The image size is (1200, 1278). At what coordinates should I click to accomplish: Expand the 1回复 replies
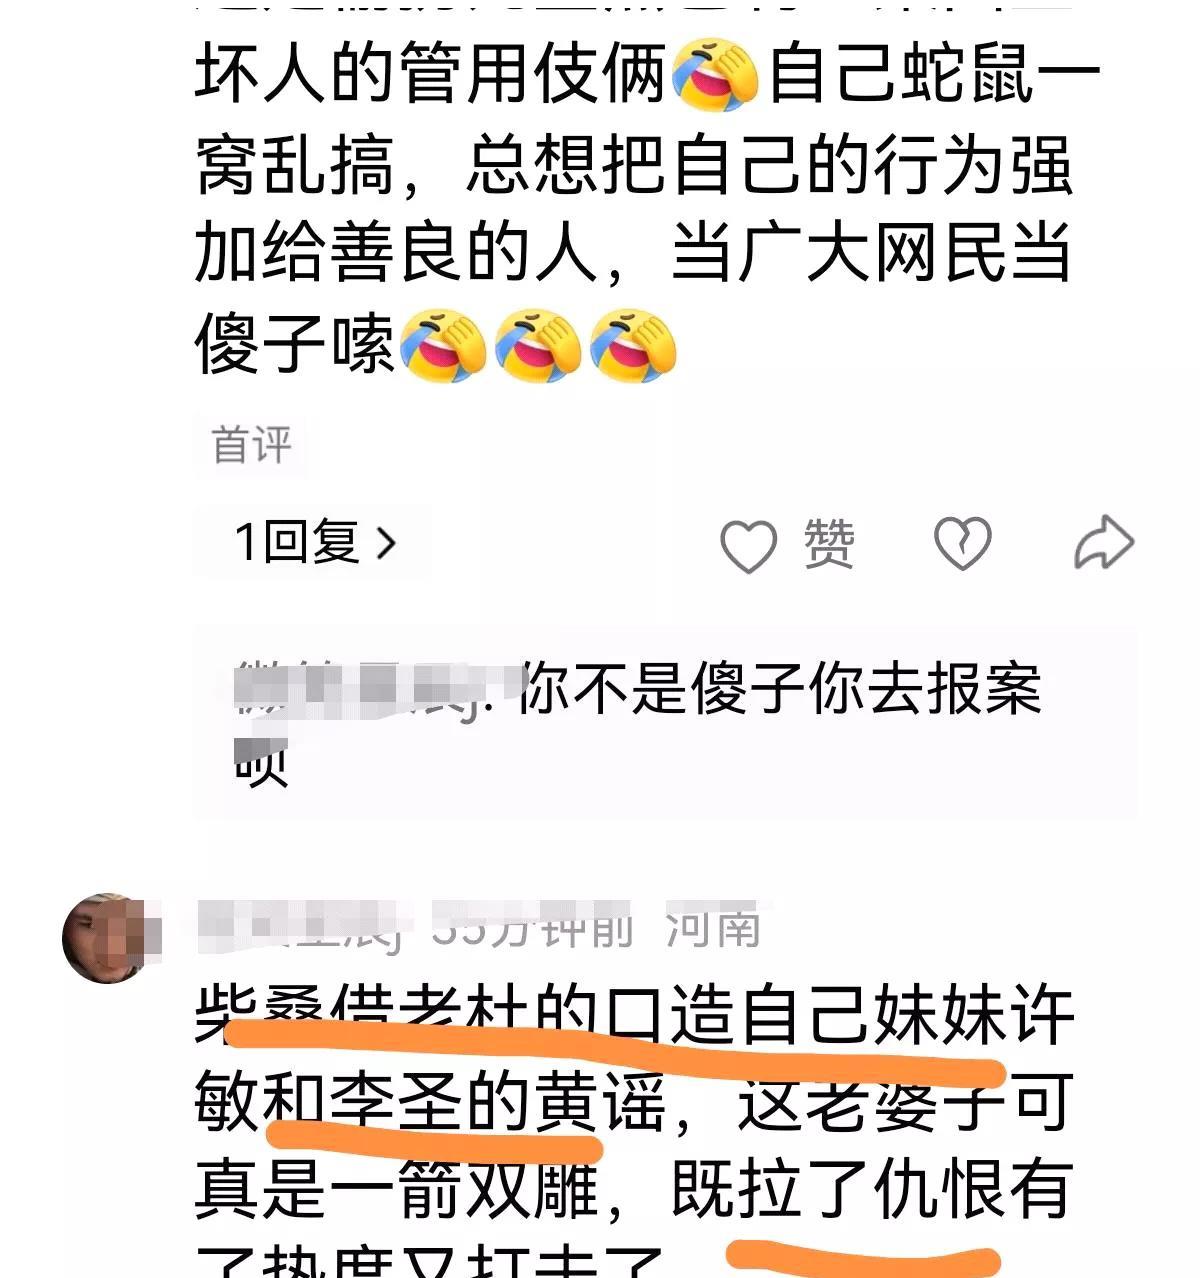click(x=314, y=542)
